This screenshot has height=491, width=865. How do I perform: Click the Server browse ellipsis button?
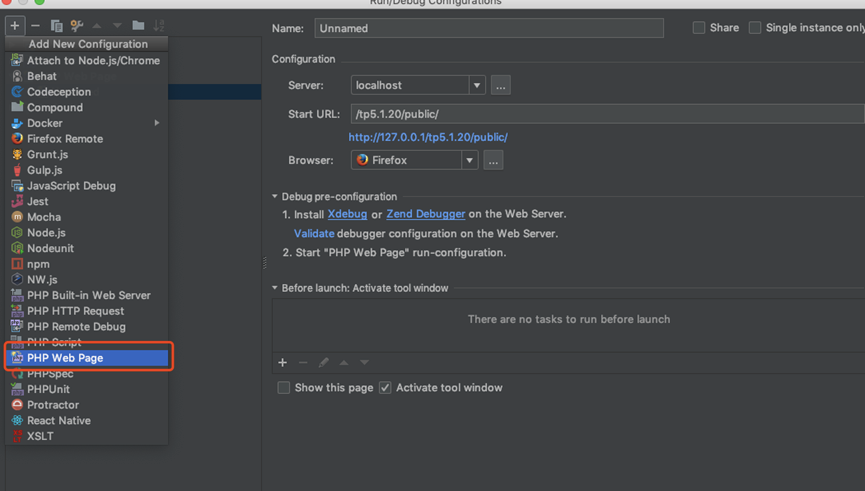point(500,86)
